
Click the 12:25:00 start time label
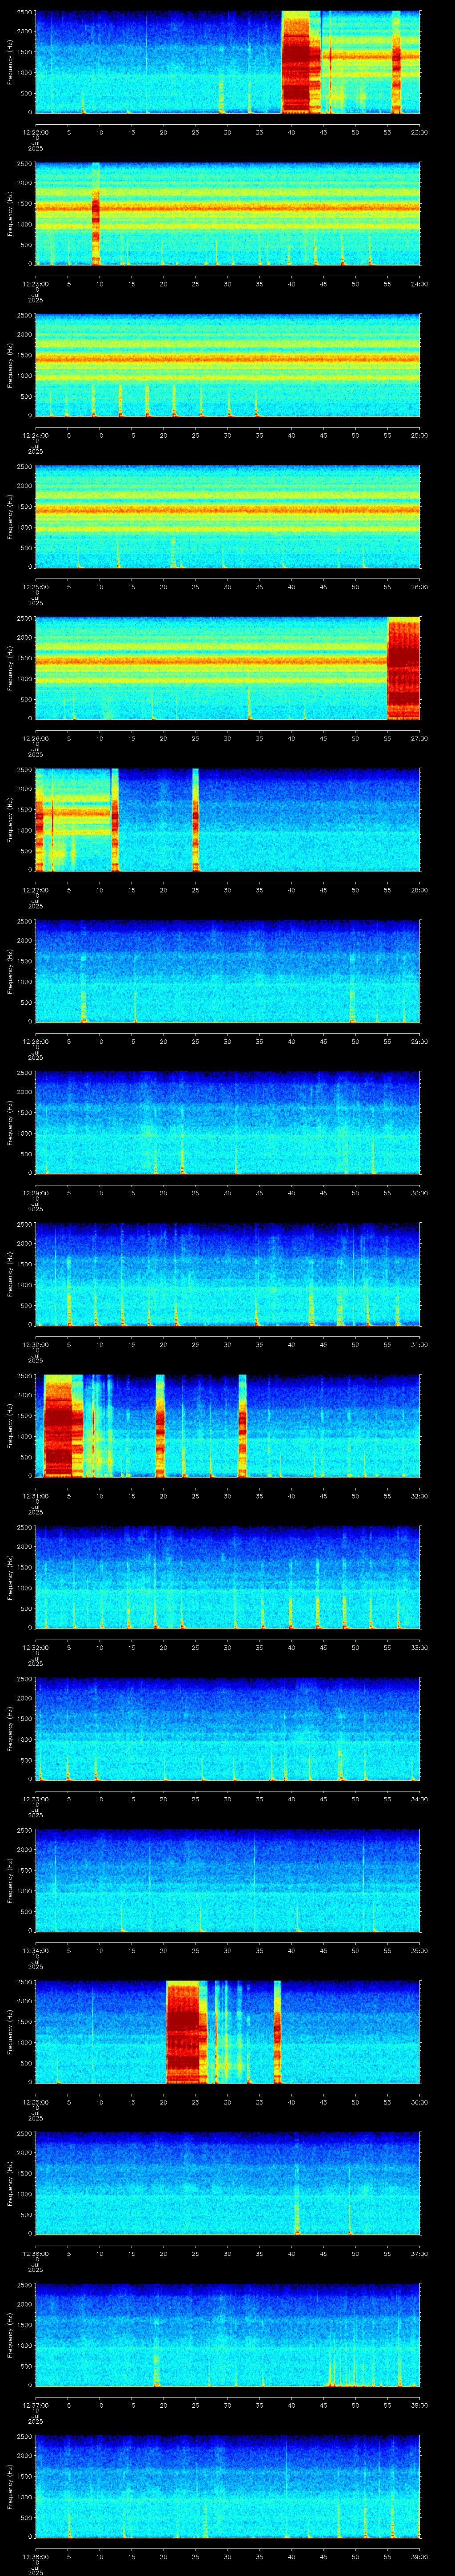tap(35, 586)
